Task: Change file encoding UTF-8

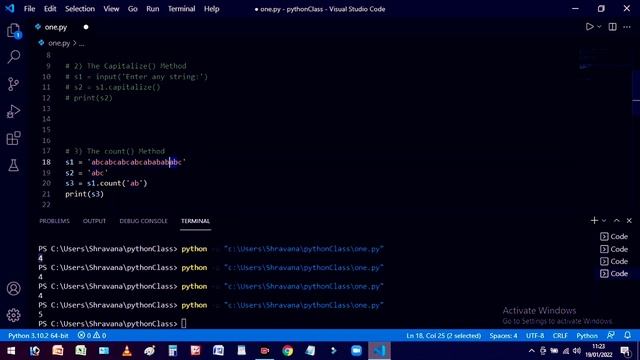Action: click(535, 336)
